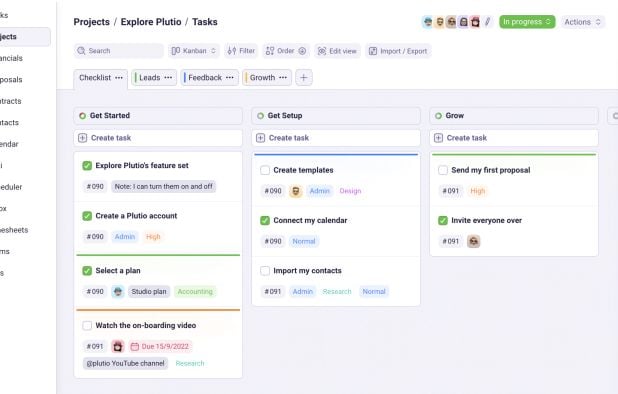Image resolution: width=618 pixels, height=394 pixels.
Task: Click the Order button
Action: [286, 51]
